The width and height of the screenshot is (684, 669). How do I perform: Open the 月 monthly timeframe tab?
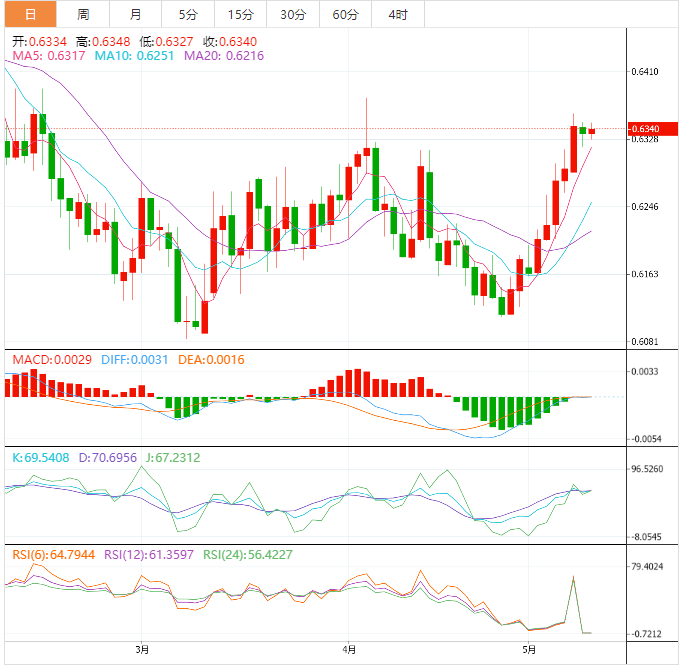point(136,14)
